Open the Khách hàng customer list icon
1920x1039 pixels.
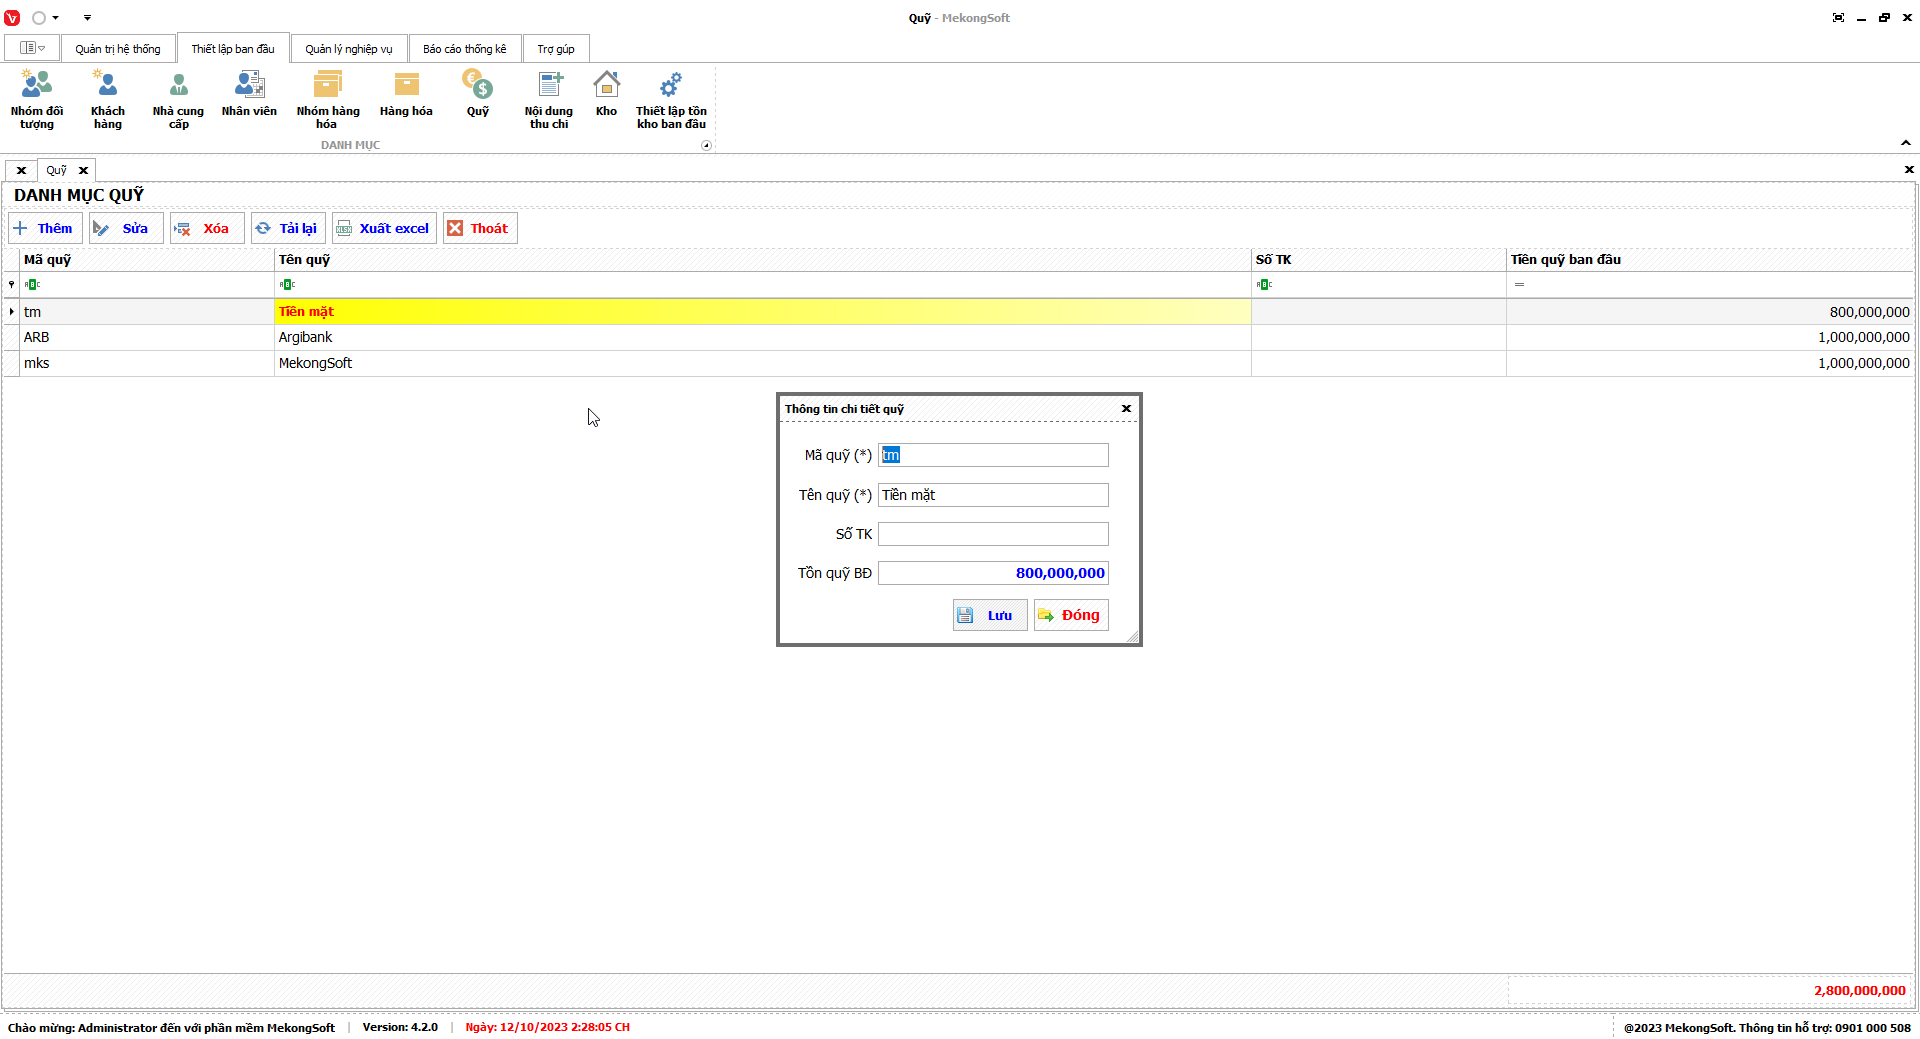click(x=107, y=100)
